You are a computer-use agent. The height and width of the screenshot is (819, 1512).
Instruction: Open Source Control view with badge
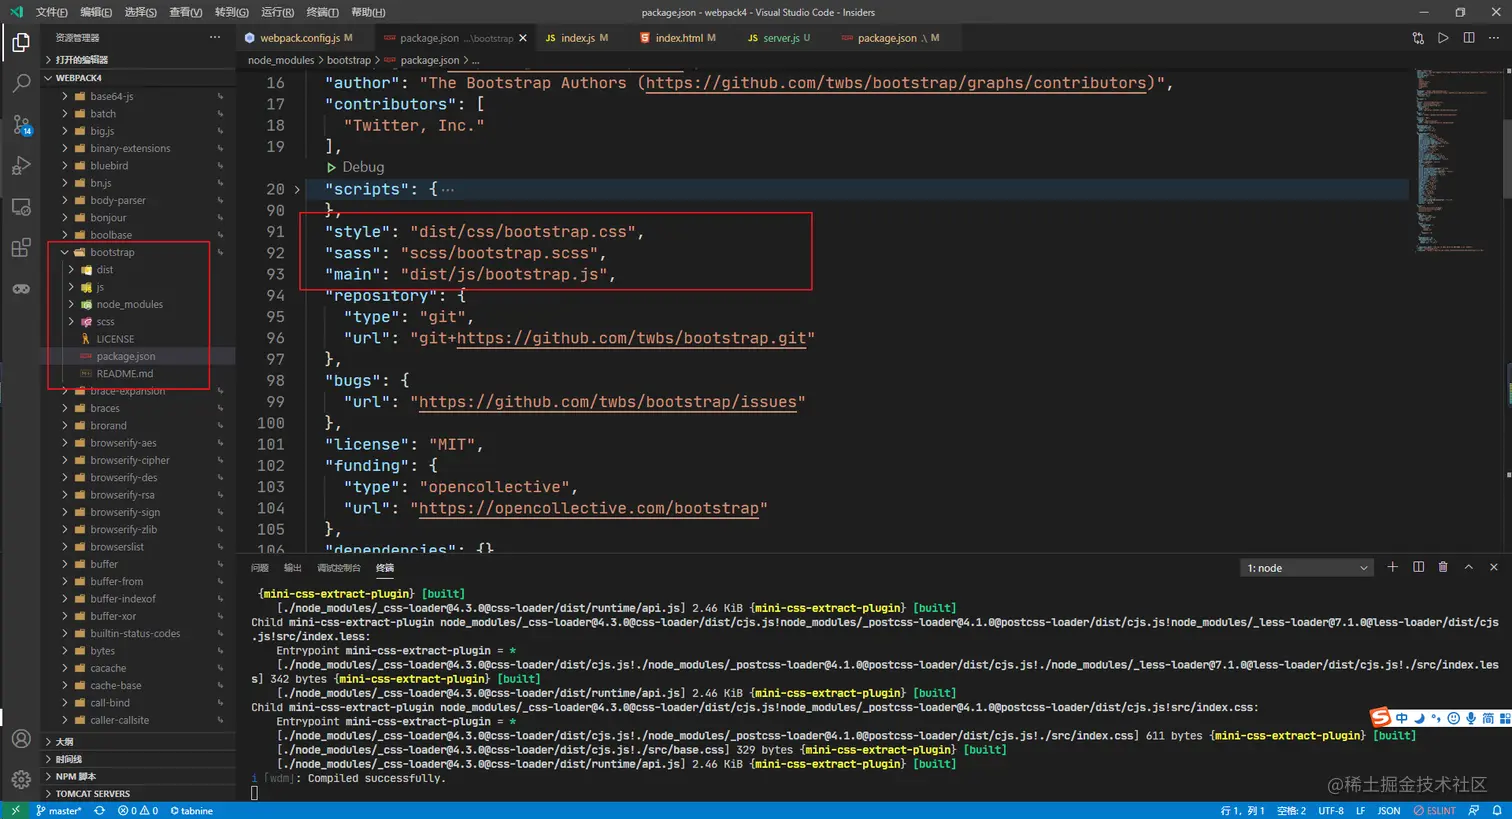21,125
